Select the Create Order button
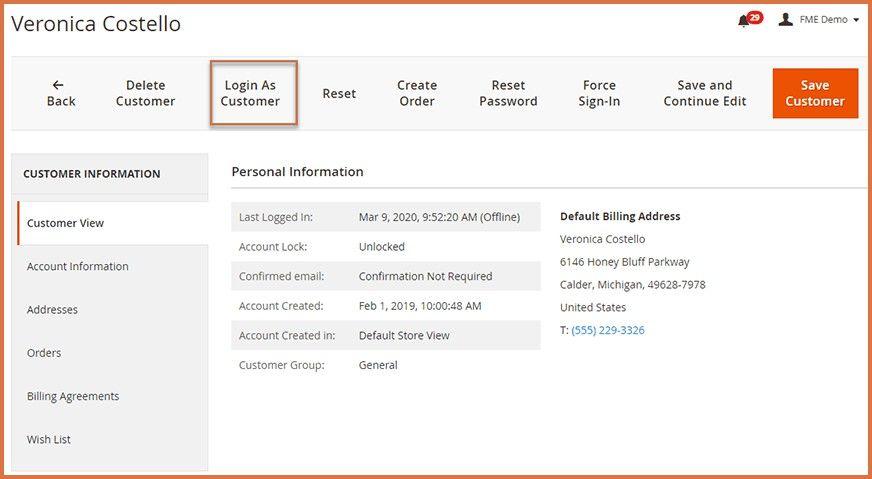This screenshot has height=479, width=872. pos(417,93)
